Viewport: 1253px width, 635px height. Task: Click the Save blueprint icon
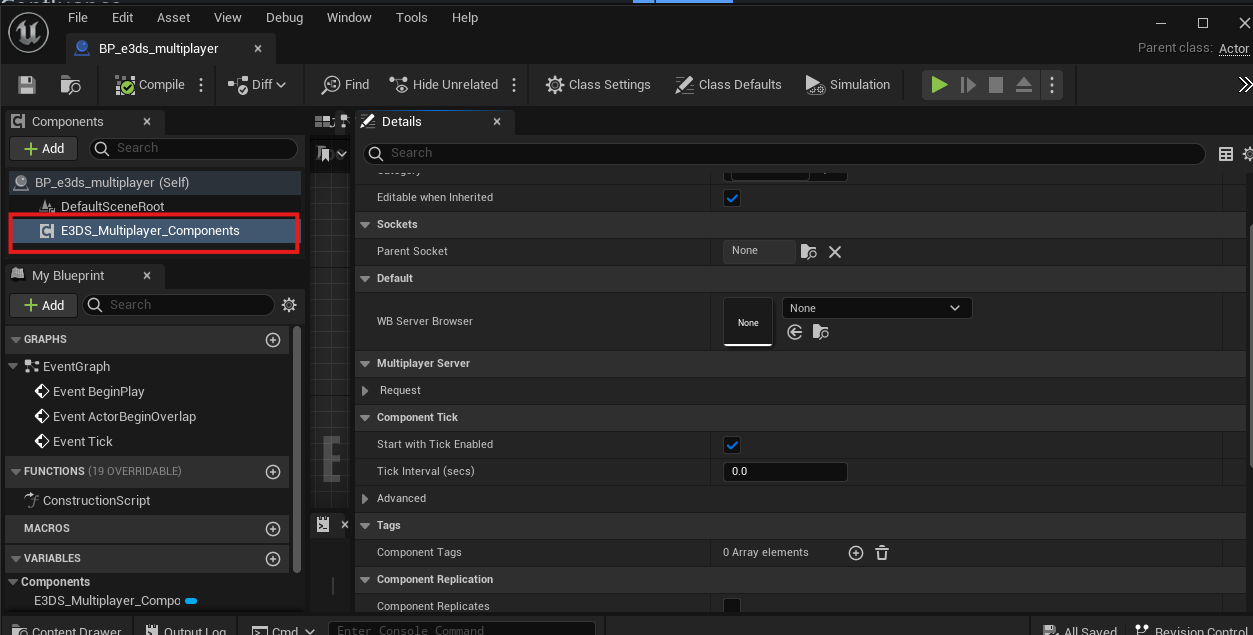coord(27,85)
